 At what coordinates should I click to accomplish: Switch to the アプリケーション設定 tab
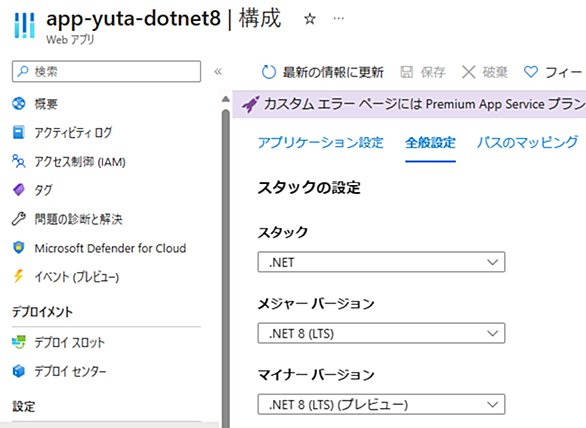[321, 142]
